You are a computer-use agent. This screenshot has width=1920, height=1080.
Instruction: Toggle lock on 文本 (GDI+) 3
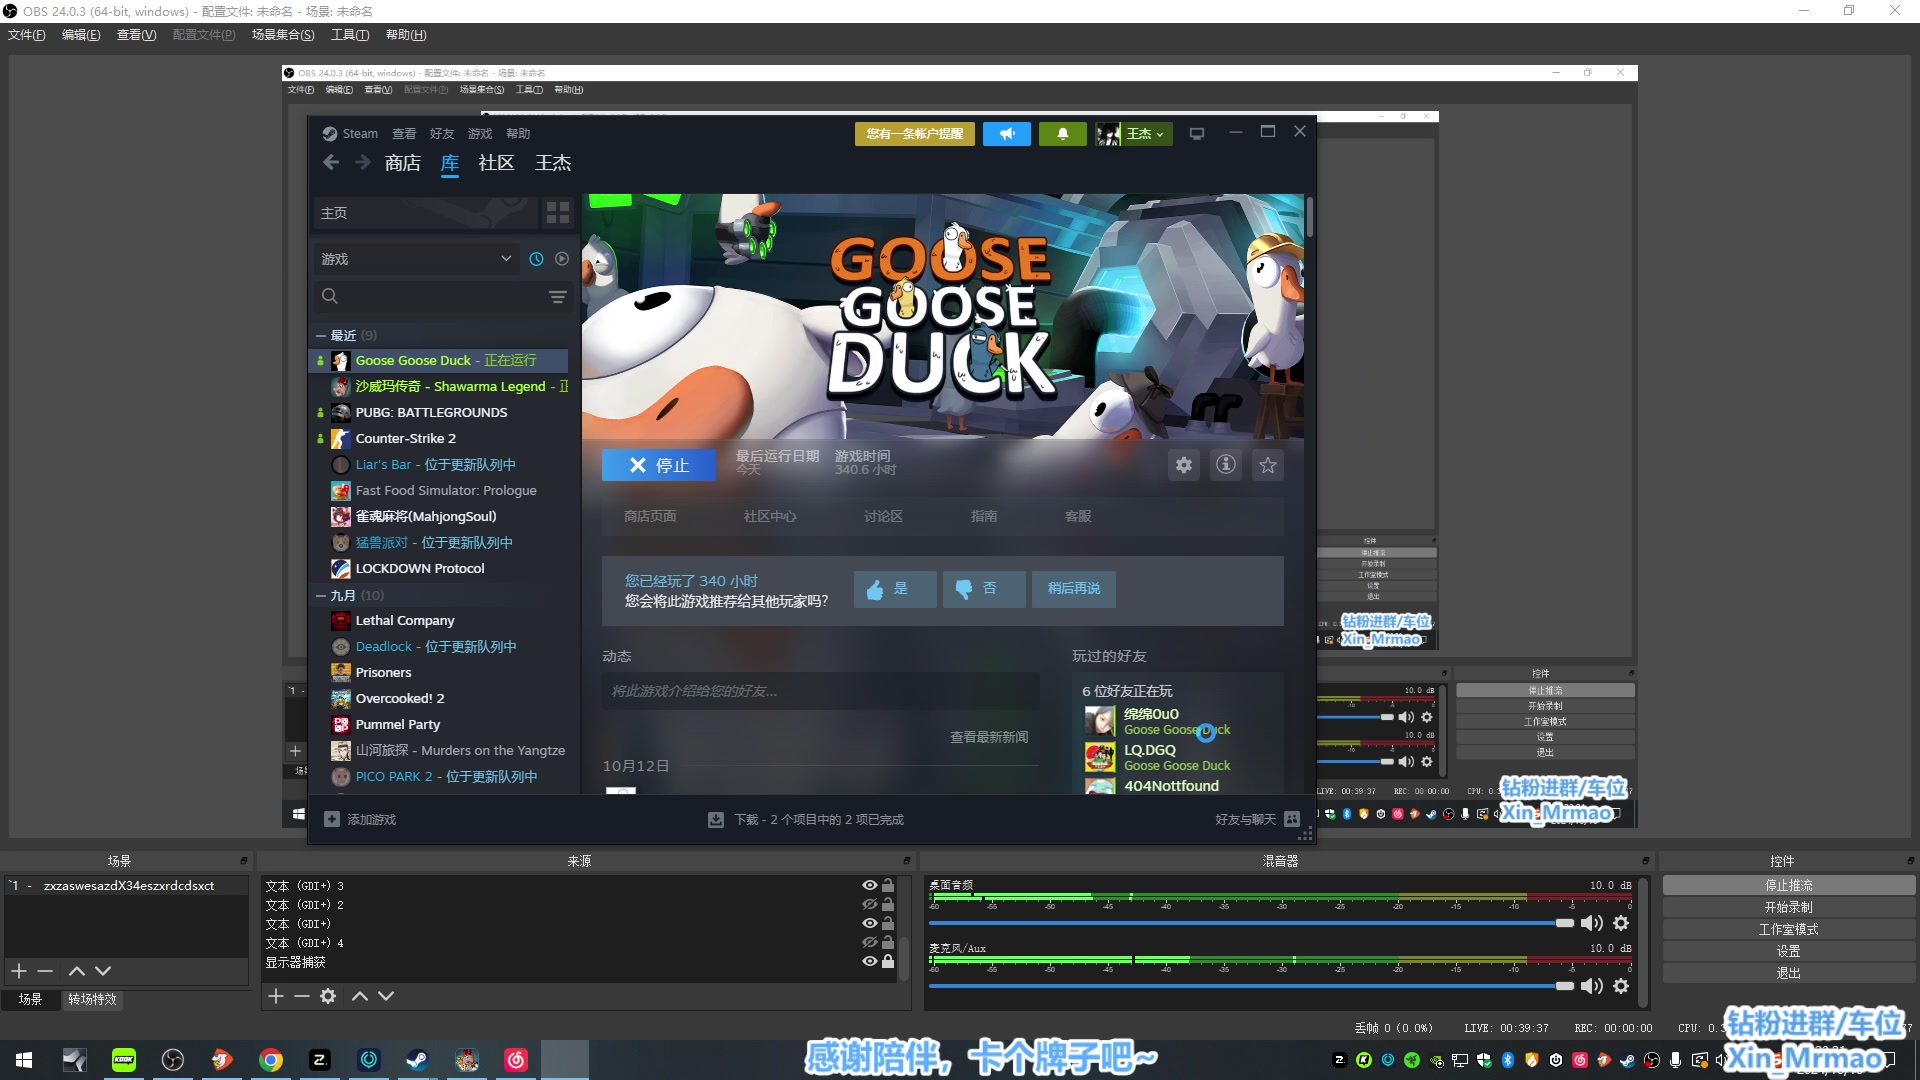tap(888, 886)
